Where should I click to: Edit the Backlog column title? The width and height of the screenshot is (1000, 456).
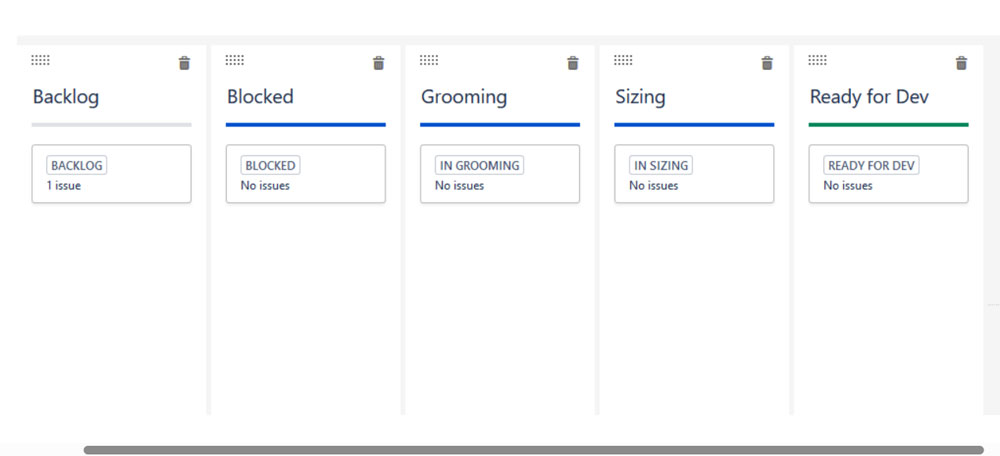[66, 97]
